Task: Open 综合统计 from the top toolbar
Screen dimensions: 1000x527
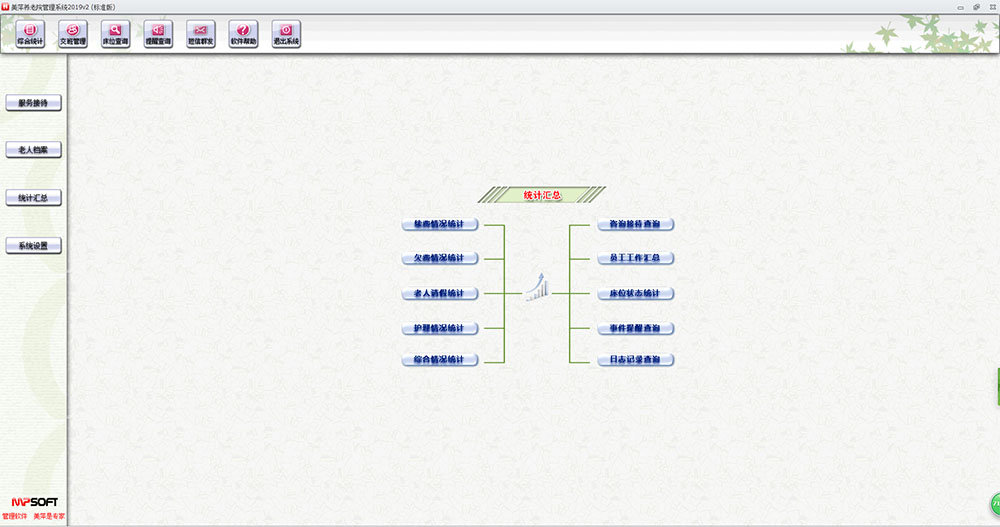Action: pyautogui.click(x=30, y=35)
